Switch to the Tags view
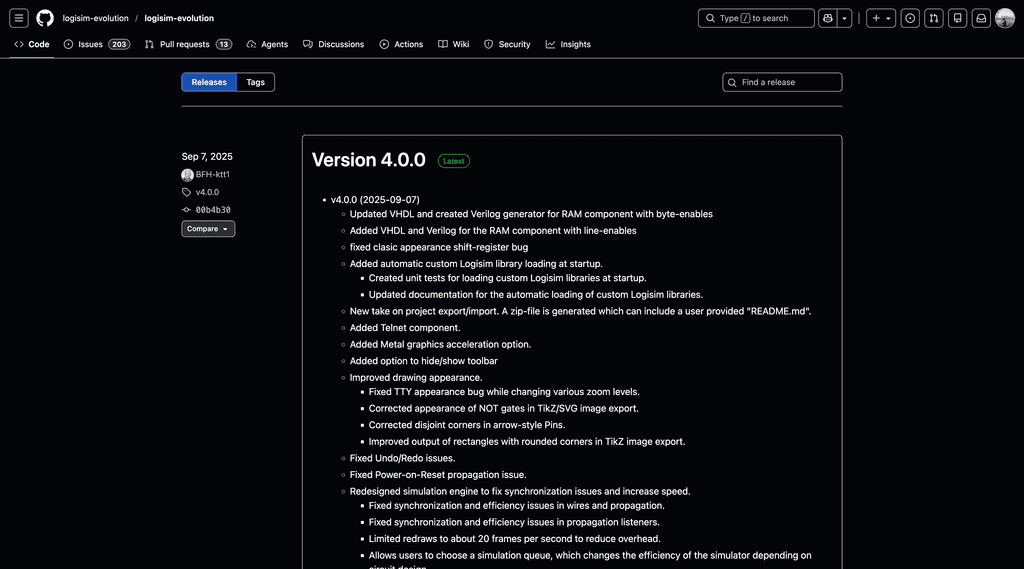Screen dimensions: 1024x569 tap(256, 82)
